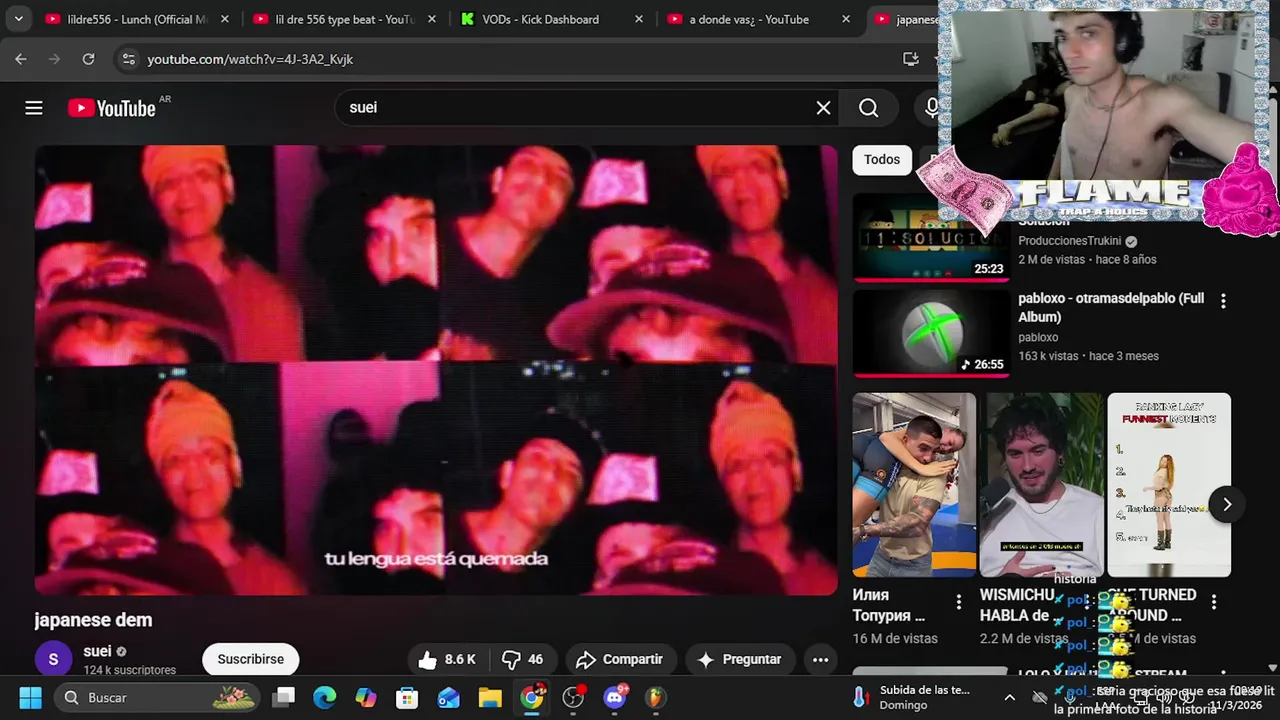The image size is (1280, 720).
Task: Open Microsoft Store from taskbar
Action: coord(407,697)
